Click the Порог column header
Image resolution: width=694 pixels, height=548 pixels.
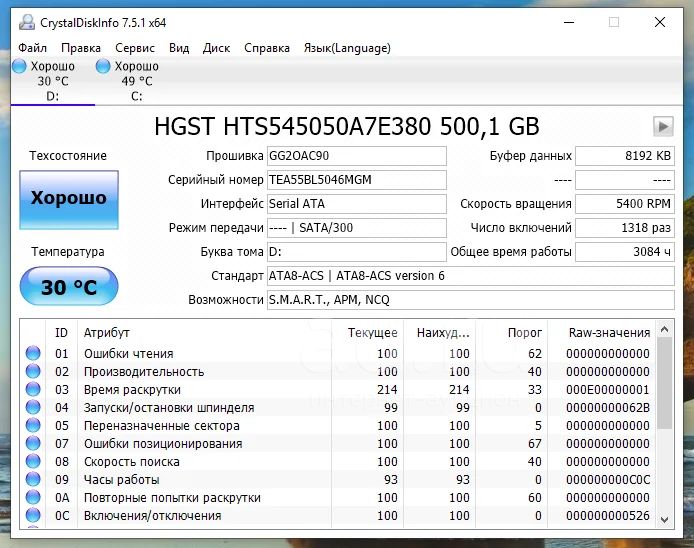coord(511,332)
